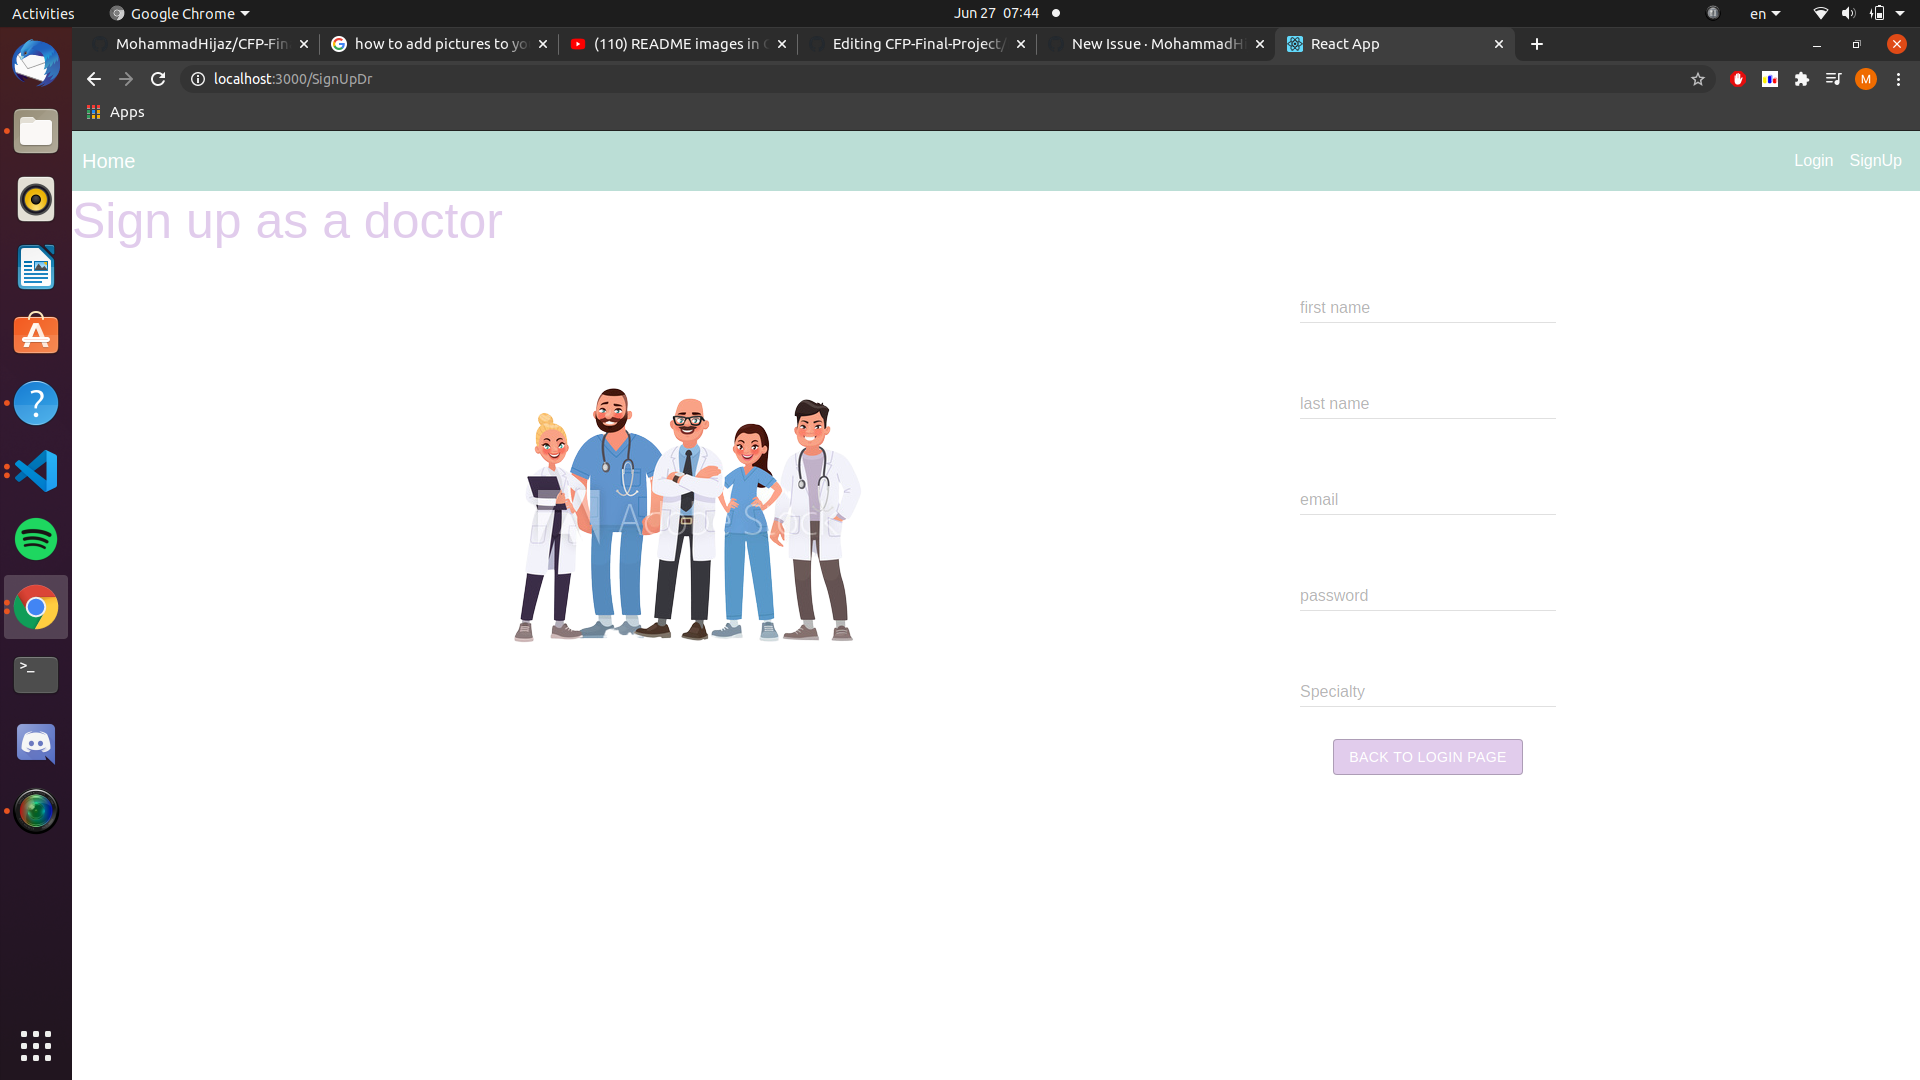Click the bookmark star in the address bar
The image size is (1920, 1080).
pos(1697,79)
